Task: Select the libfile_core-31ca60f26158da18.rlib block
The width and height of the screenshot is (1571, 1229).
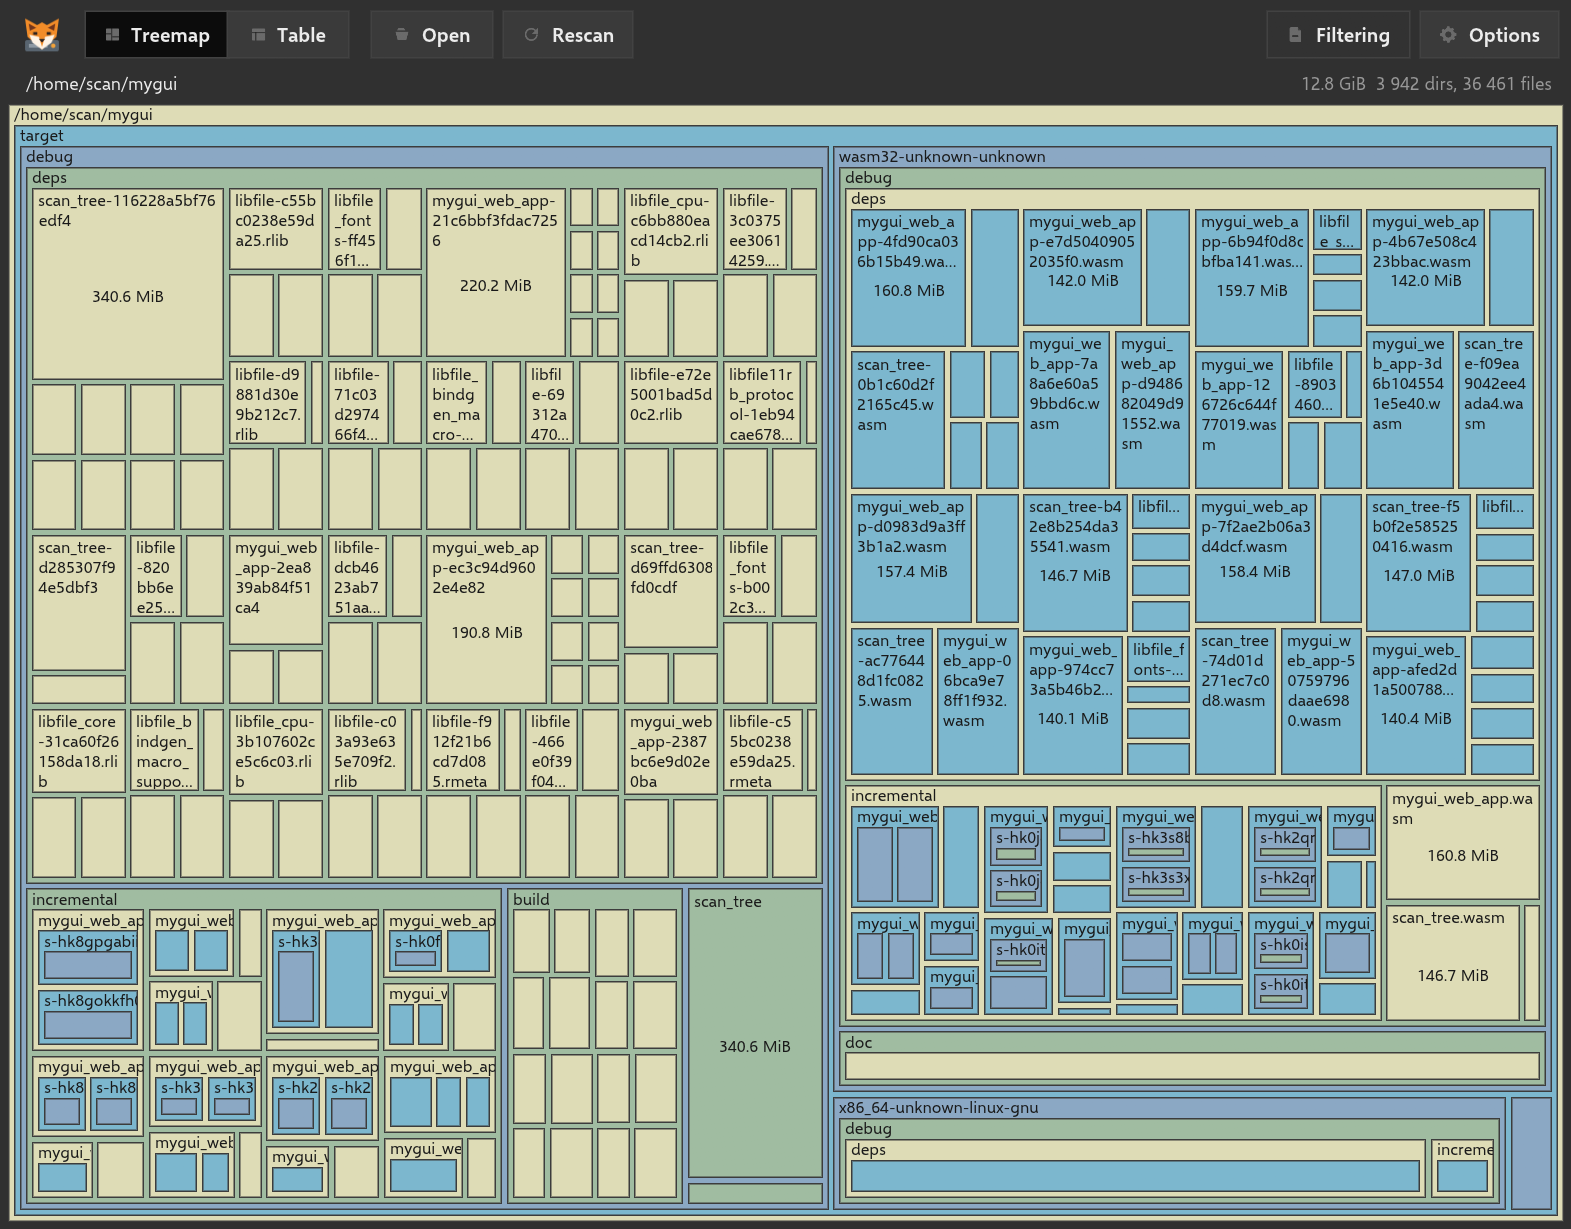Action: 79,750
